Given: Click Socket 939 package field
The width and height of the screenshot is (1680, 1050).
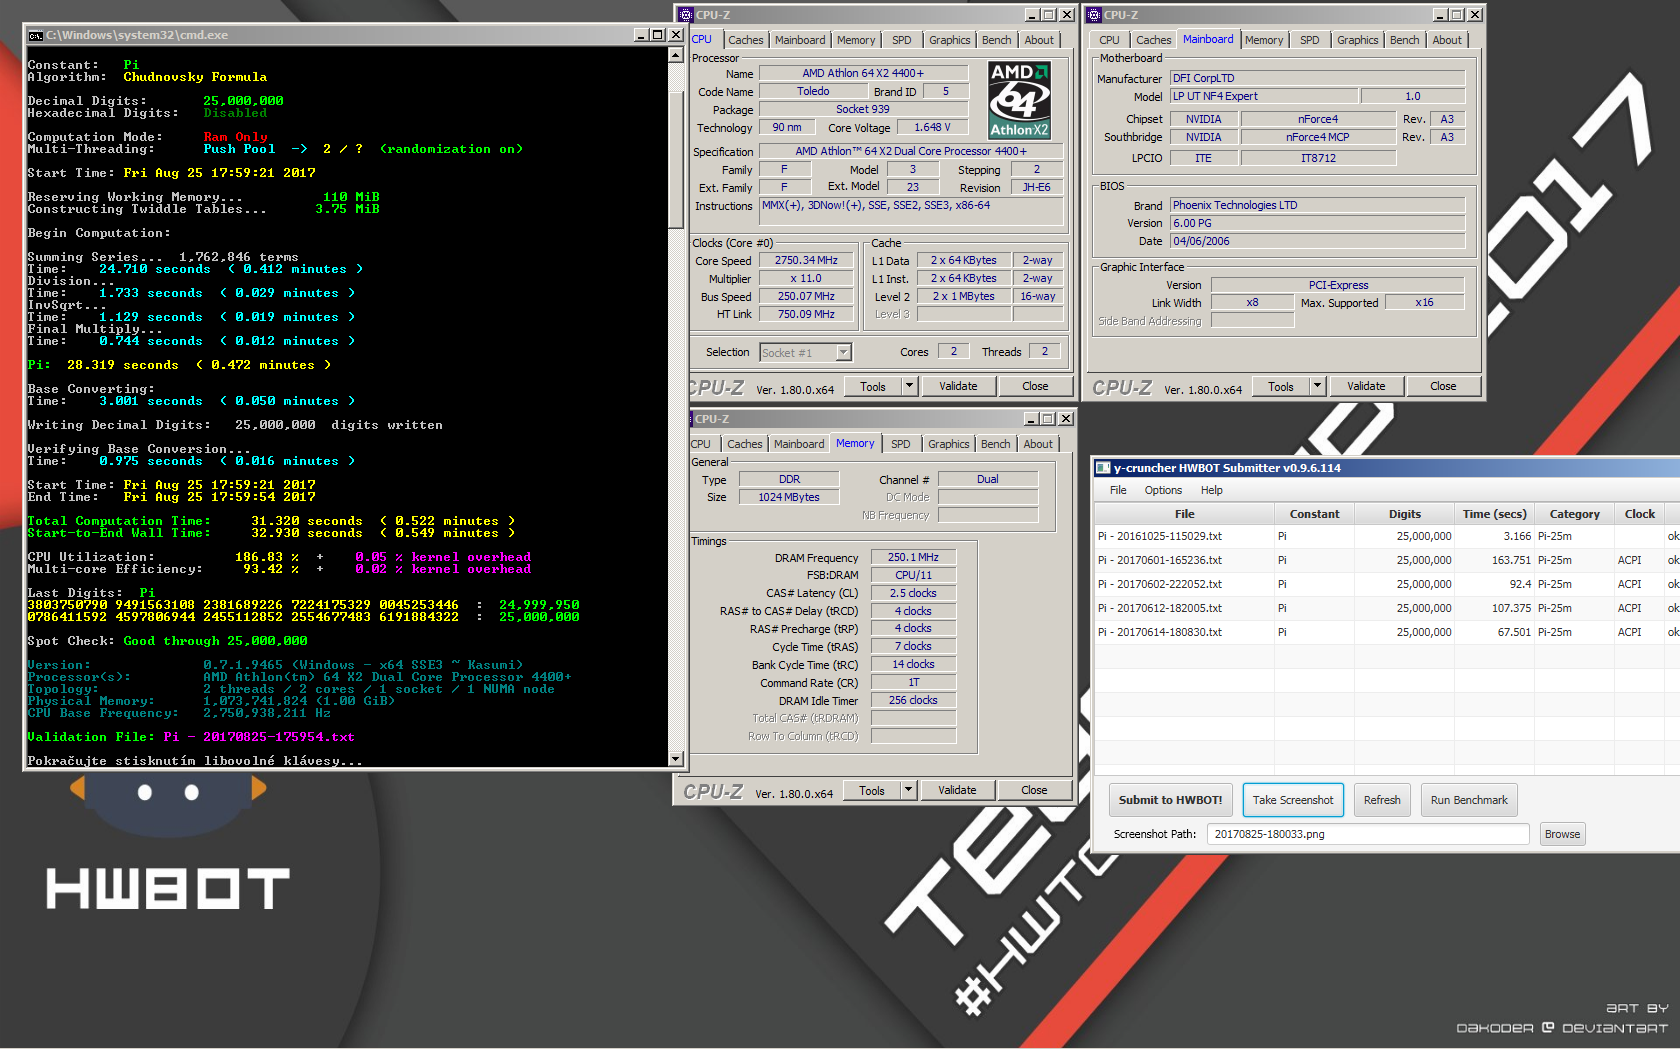Looking at the screenshot, I should (x=863, y=109).
